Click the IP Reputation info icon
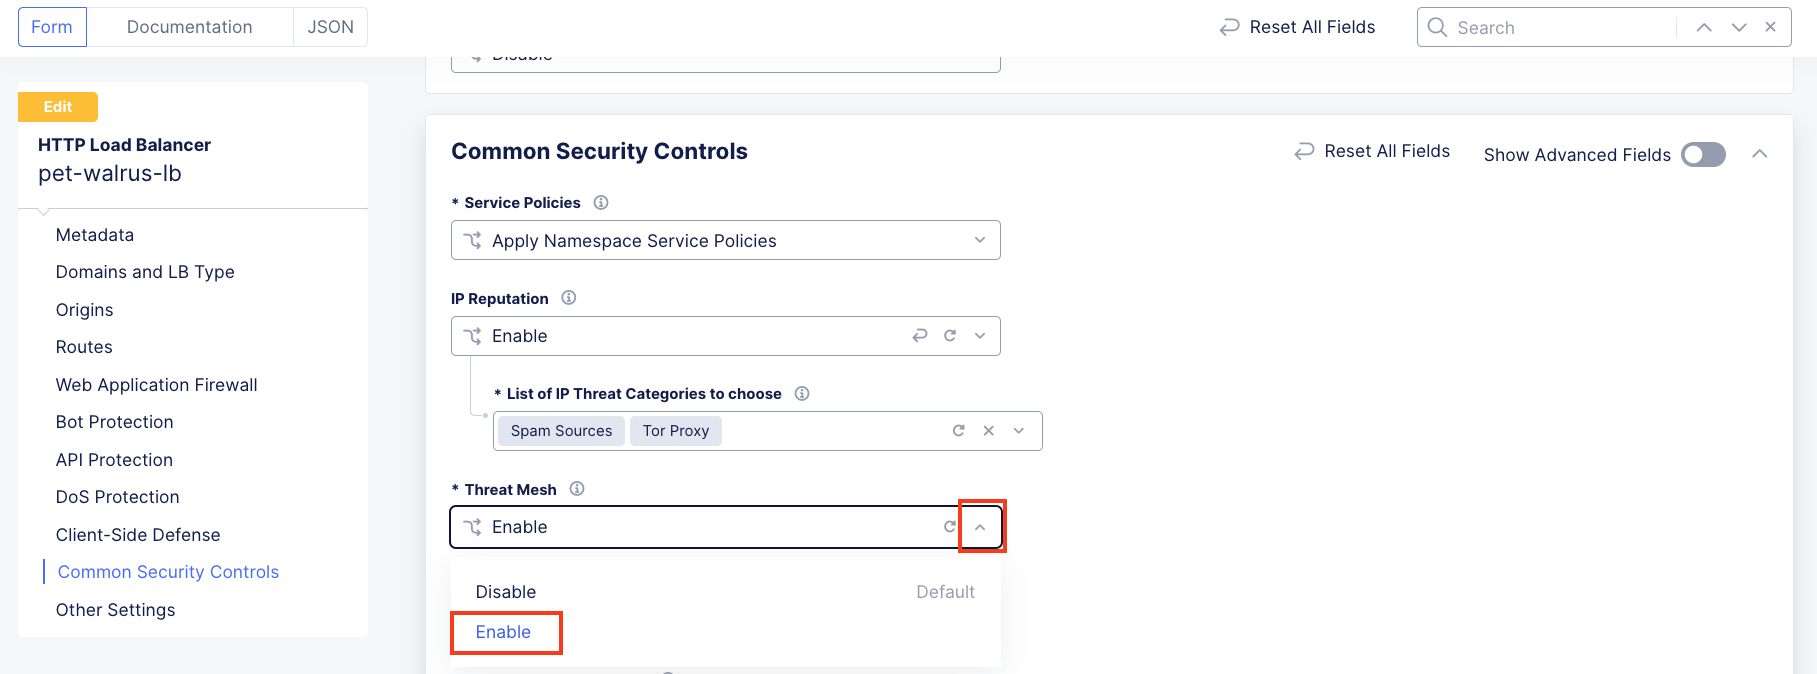The height and width of the screenshot is (674, 1817). [569, 298]
